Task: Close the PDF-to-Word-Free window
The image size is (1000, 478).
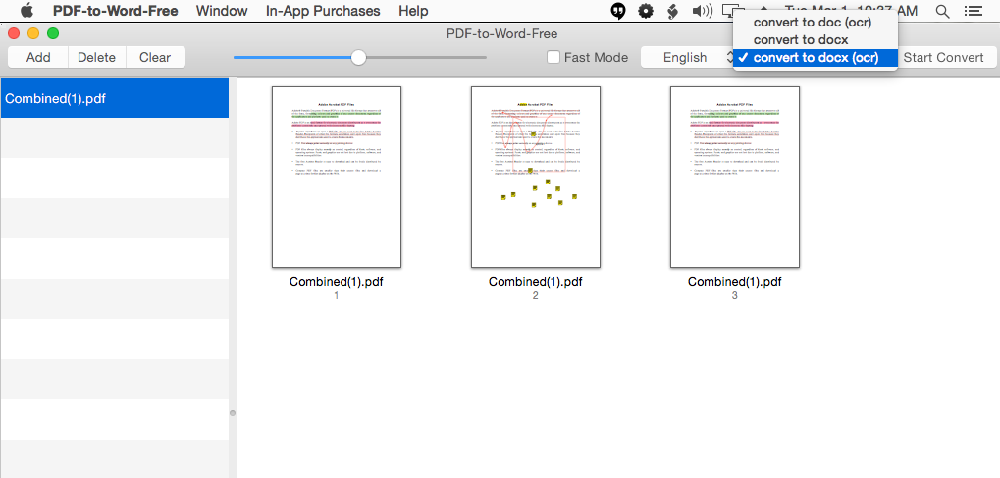Action: point(14,33)
